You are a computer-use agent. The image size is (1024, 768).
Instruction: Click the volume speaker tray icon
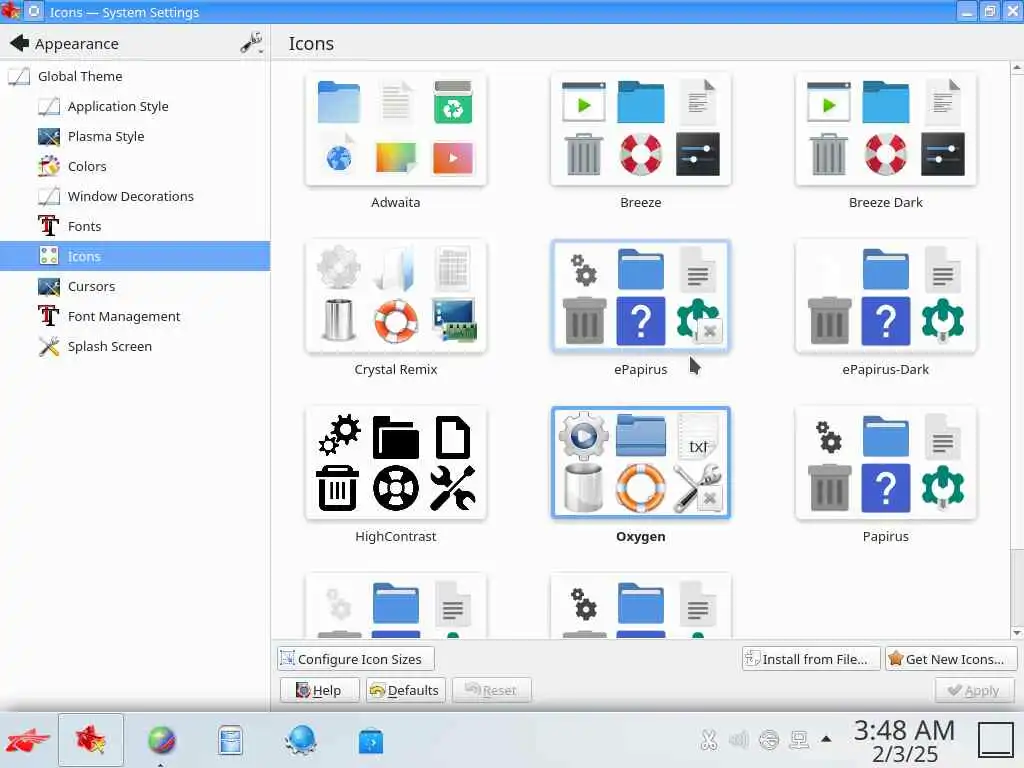pos(739,739)
